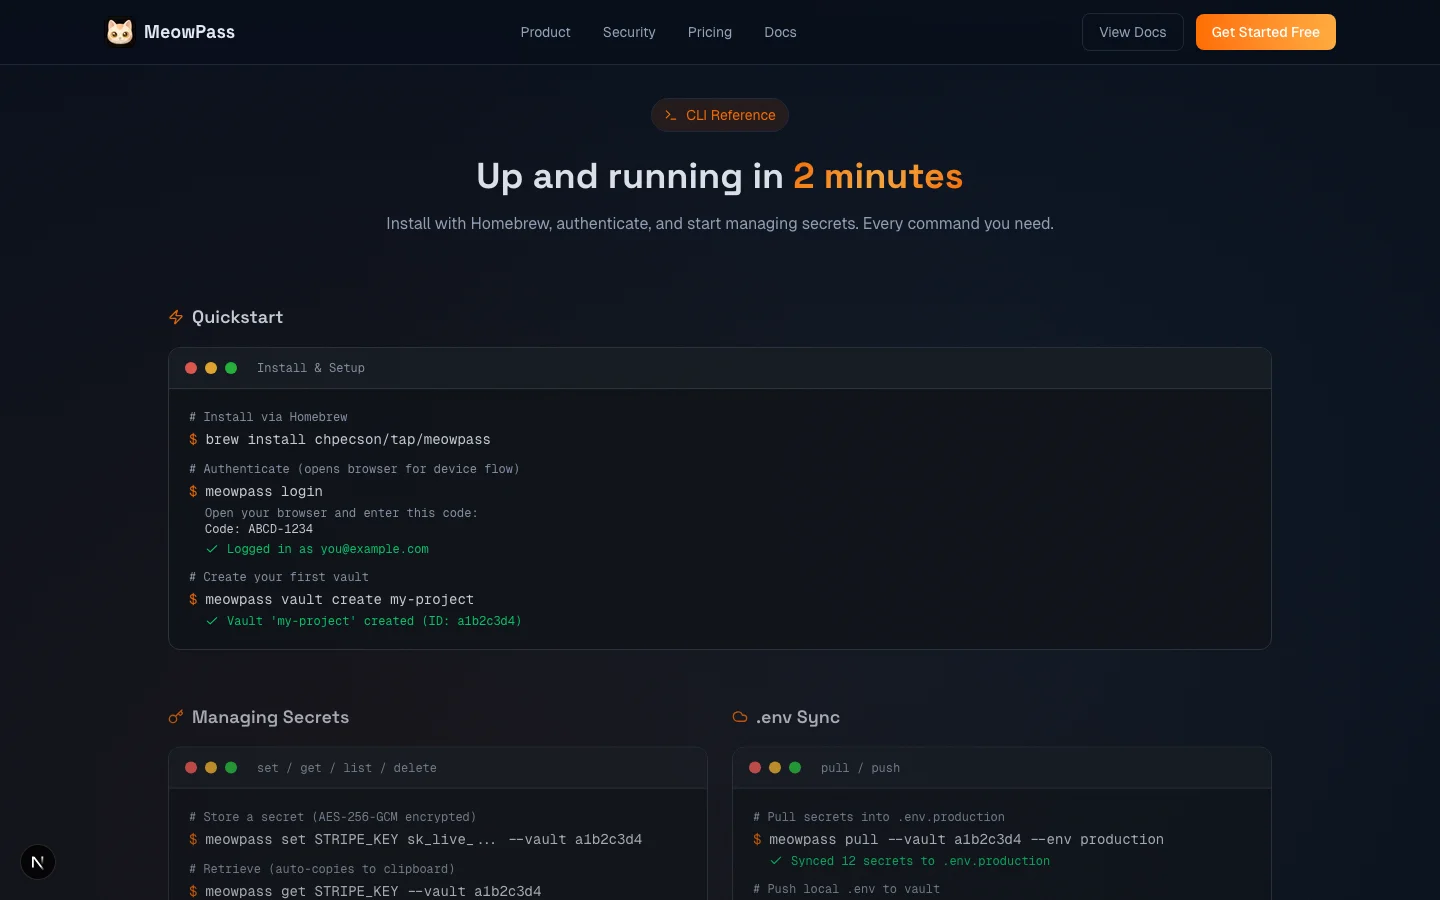Click the Vault 'my-project' created output text
Screen dimensions: 1440x900
pyautogui.click(x=374, y=621)
